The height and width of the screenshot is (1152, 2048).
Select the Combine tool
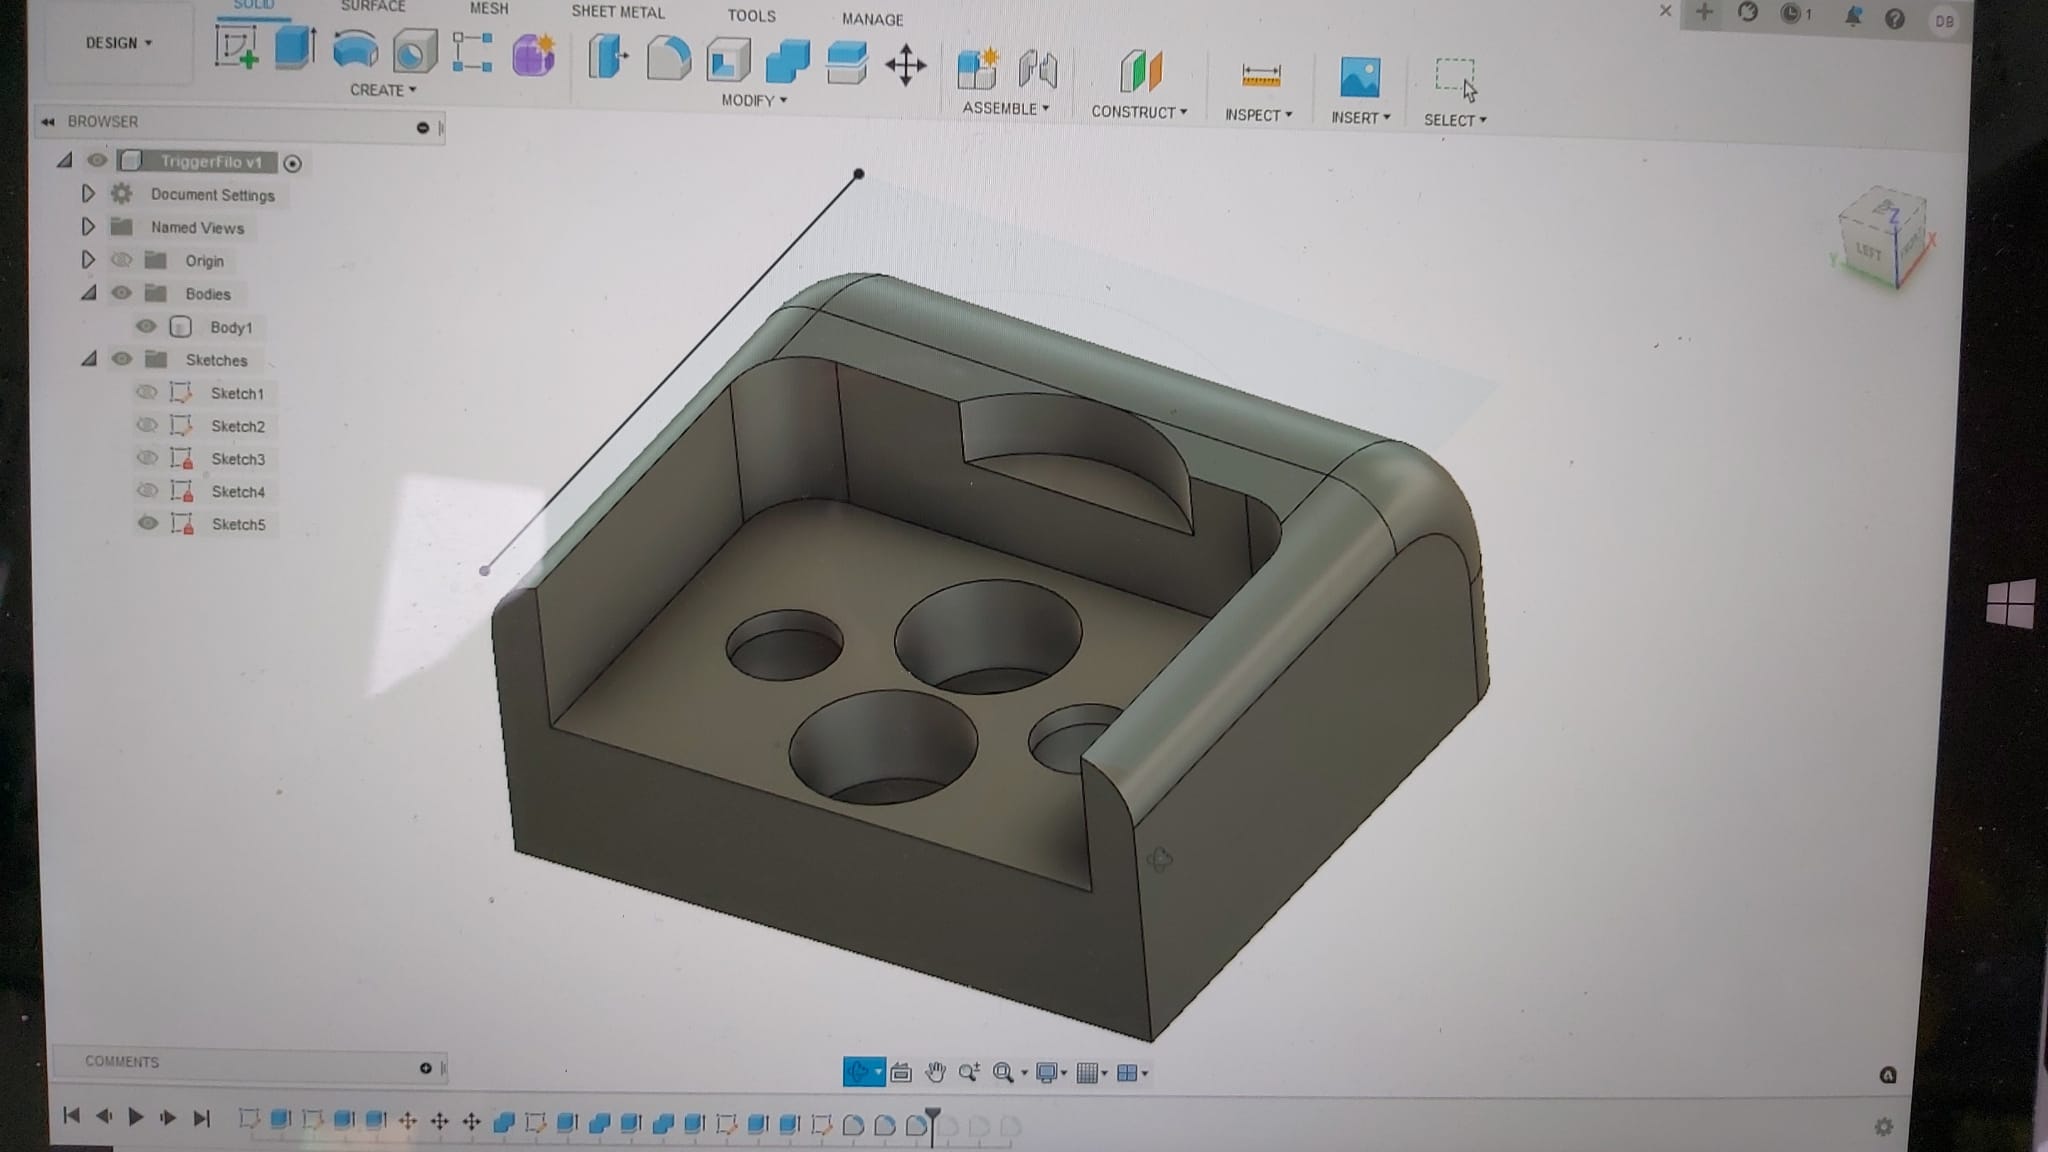(x=787, y=62)
